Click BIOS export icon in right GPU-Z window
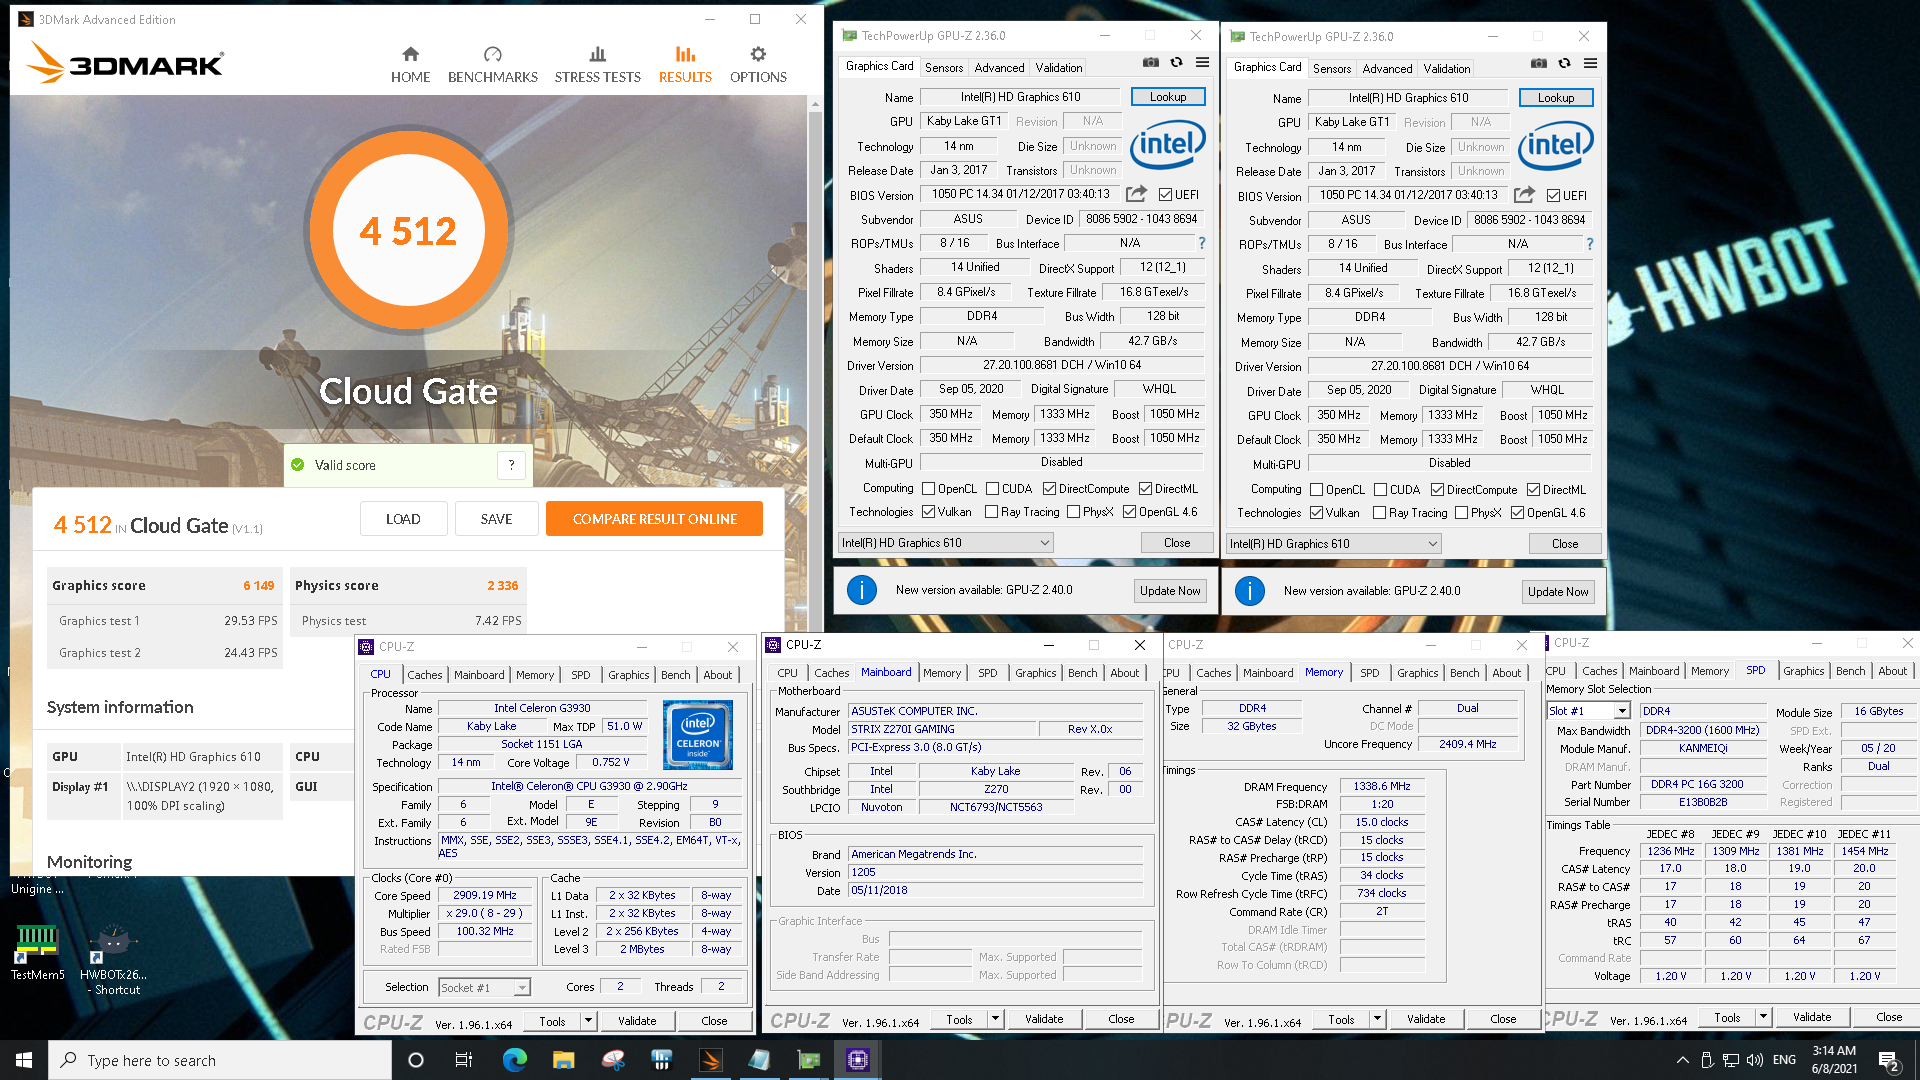The image size is (1920, 1080). [1524, 194]
